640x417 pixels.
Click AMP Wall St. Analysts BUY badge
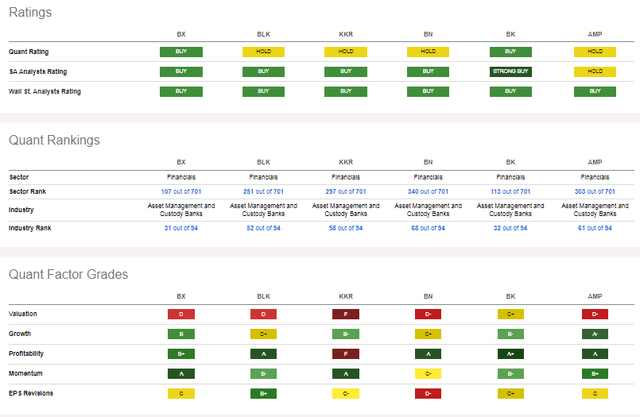tap(595, 92)
